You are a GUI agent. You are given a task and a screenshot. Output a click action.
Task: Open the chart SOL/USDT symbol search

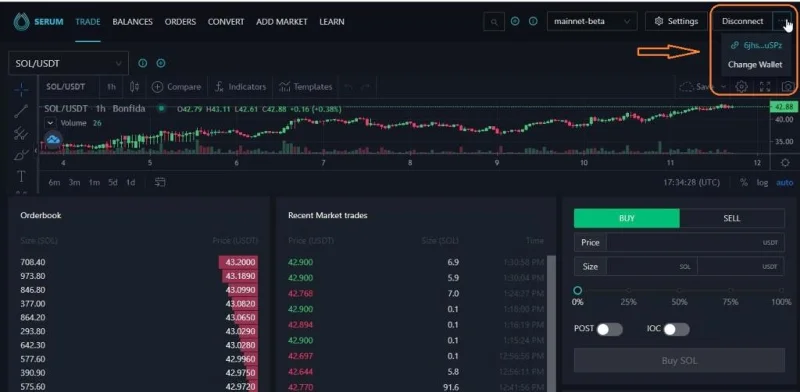click(65, 87)
